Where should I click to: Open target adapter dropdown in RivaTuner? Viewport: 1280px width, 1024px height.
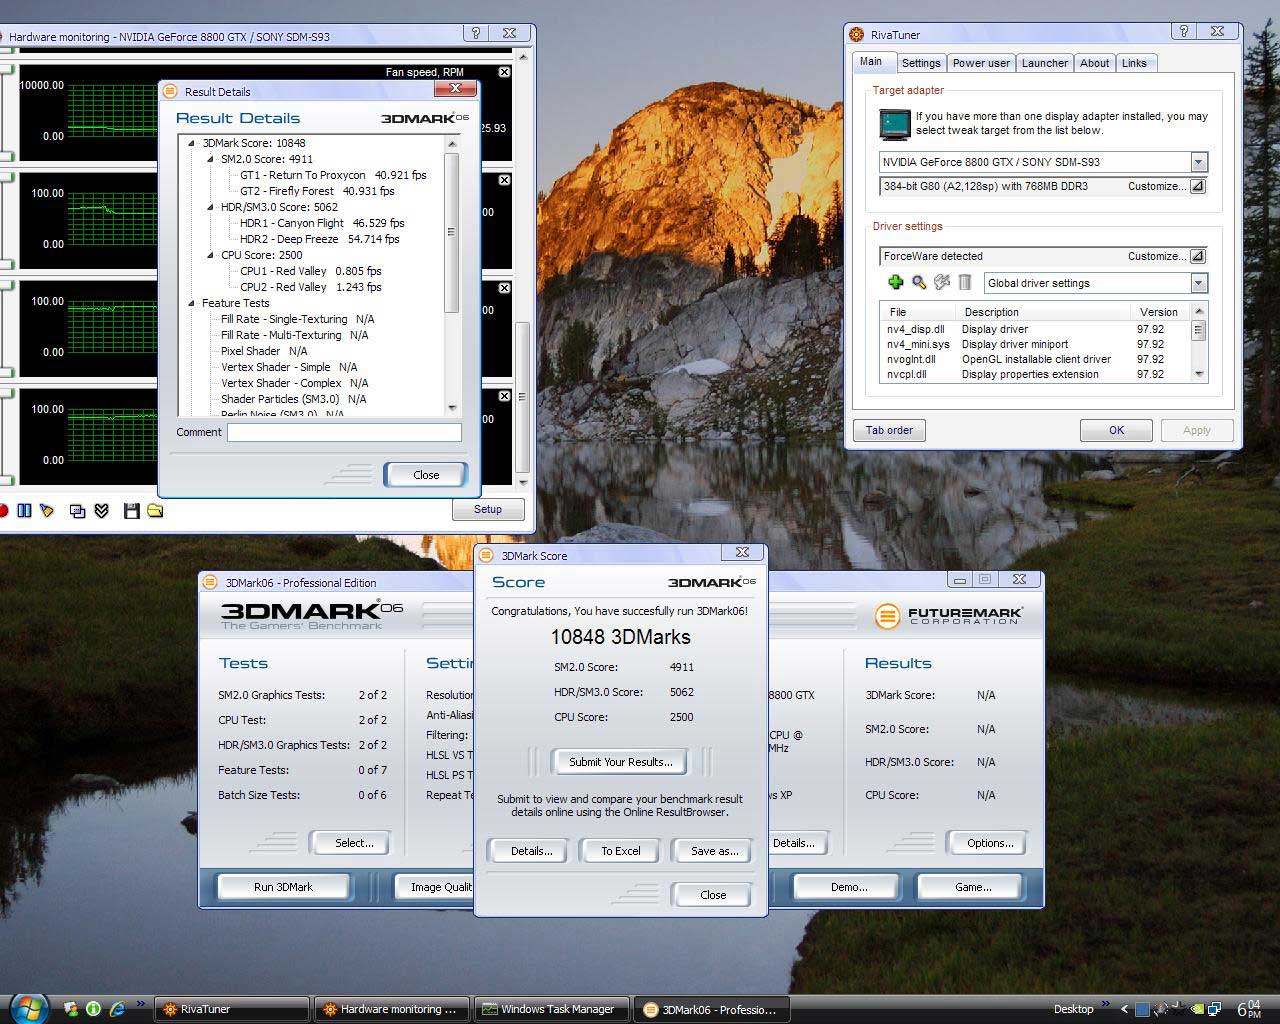pos(1199,162)
